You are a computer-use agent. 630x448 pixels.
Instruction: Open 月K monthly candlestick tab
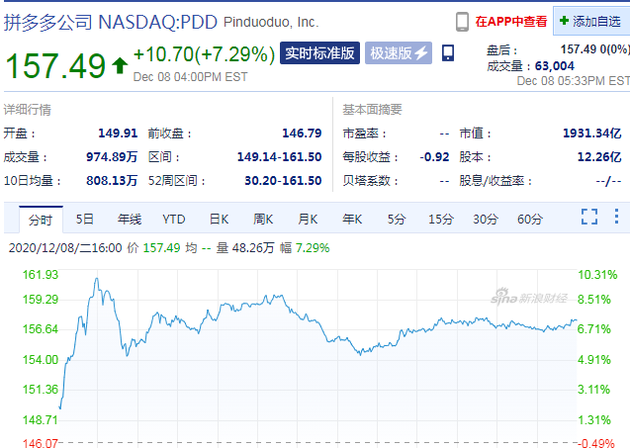point(308,219)
